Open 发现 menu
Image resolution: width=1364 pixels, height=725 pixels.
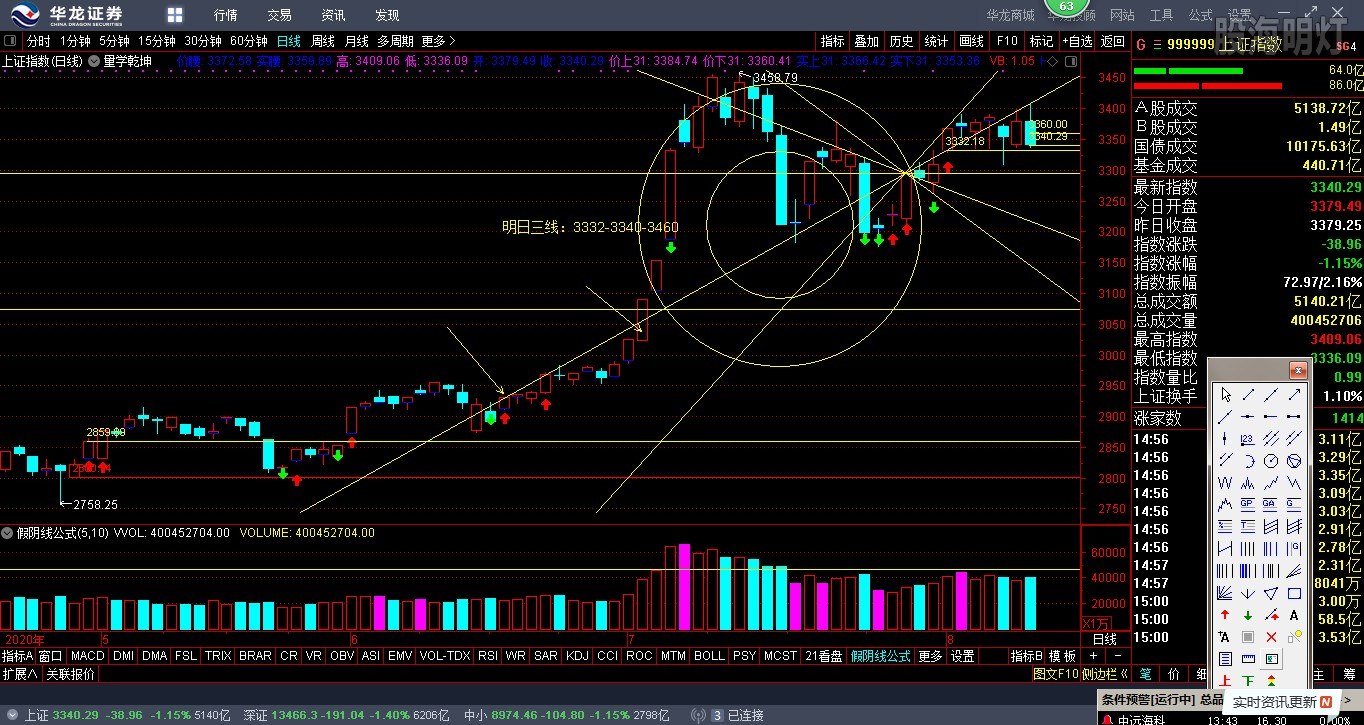[387, 15]
